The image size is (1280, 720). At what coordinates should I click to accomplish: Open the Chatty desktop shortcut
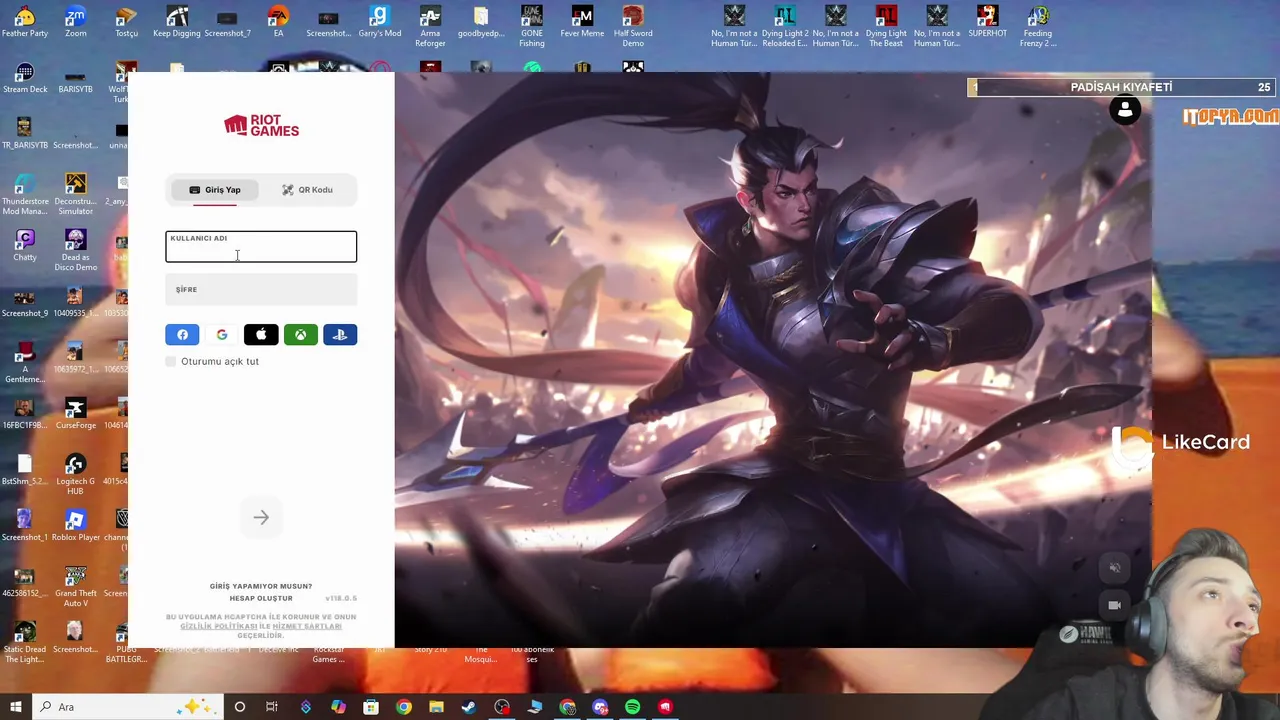[24, 246]
